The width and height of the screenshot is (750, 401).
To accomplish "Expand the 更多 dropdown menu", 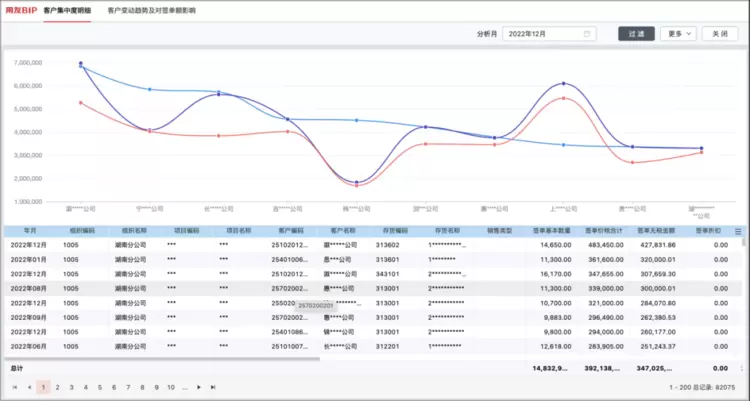I will pyautogui.click(x=676, y=34).
